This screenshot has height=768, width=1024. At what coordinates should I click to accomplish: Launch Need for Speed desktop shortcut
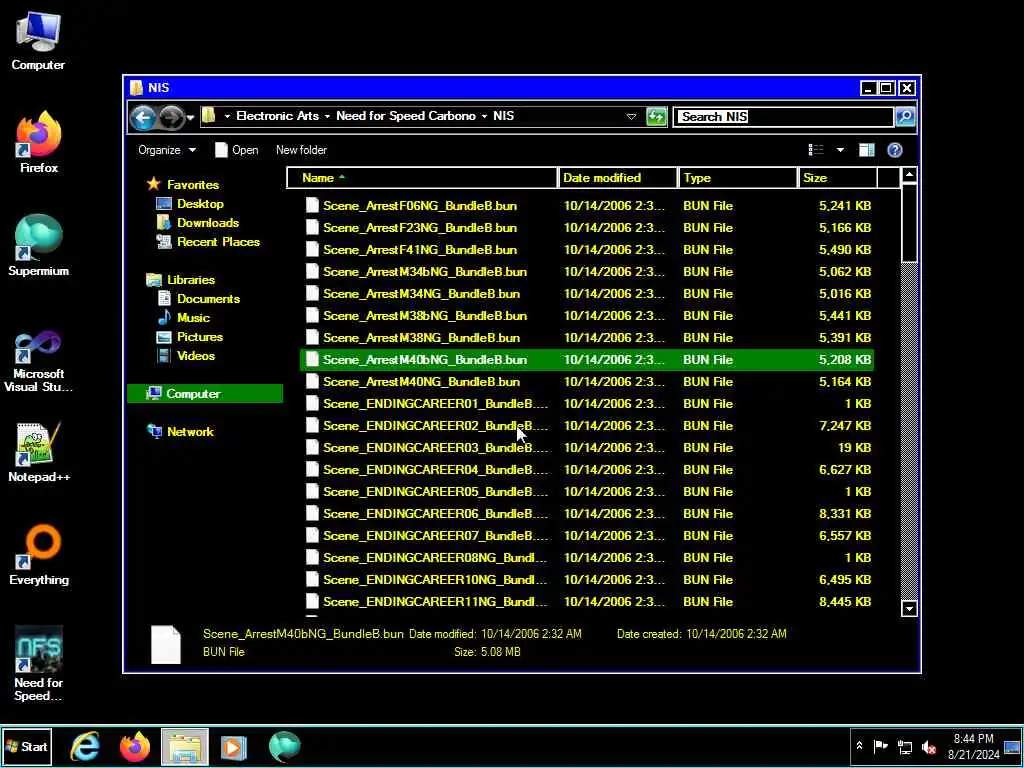pos(39,664)
